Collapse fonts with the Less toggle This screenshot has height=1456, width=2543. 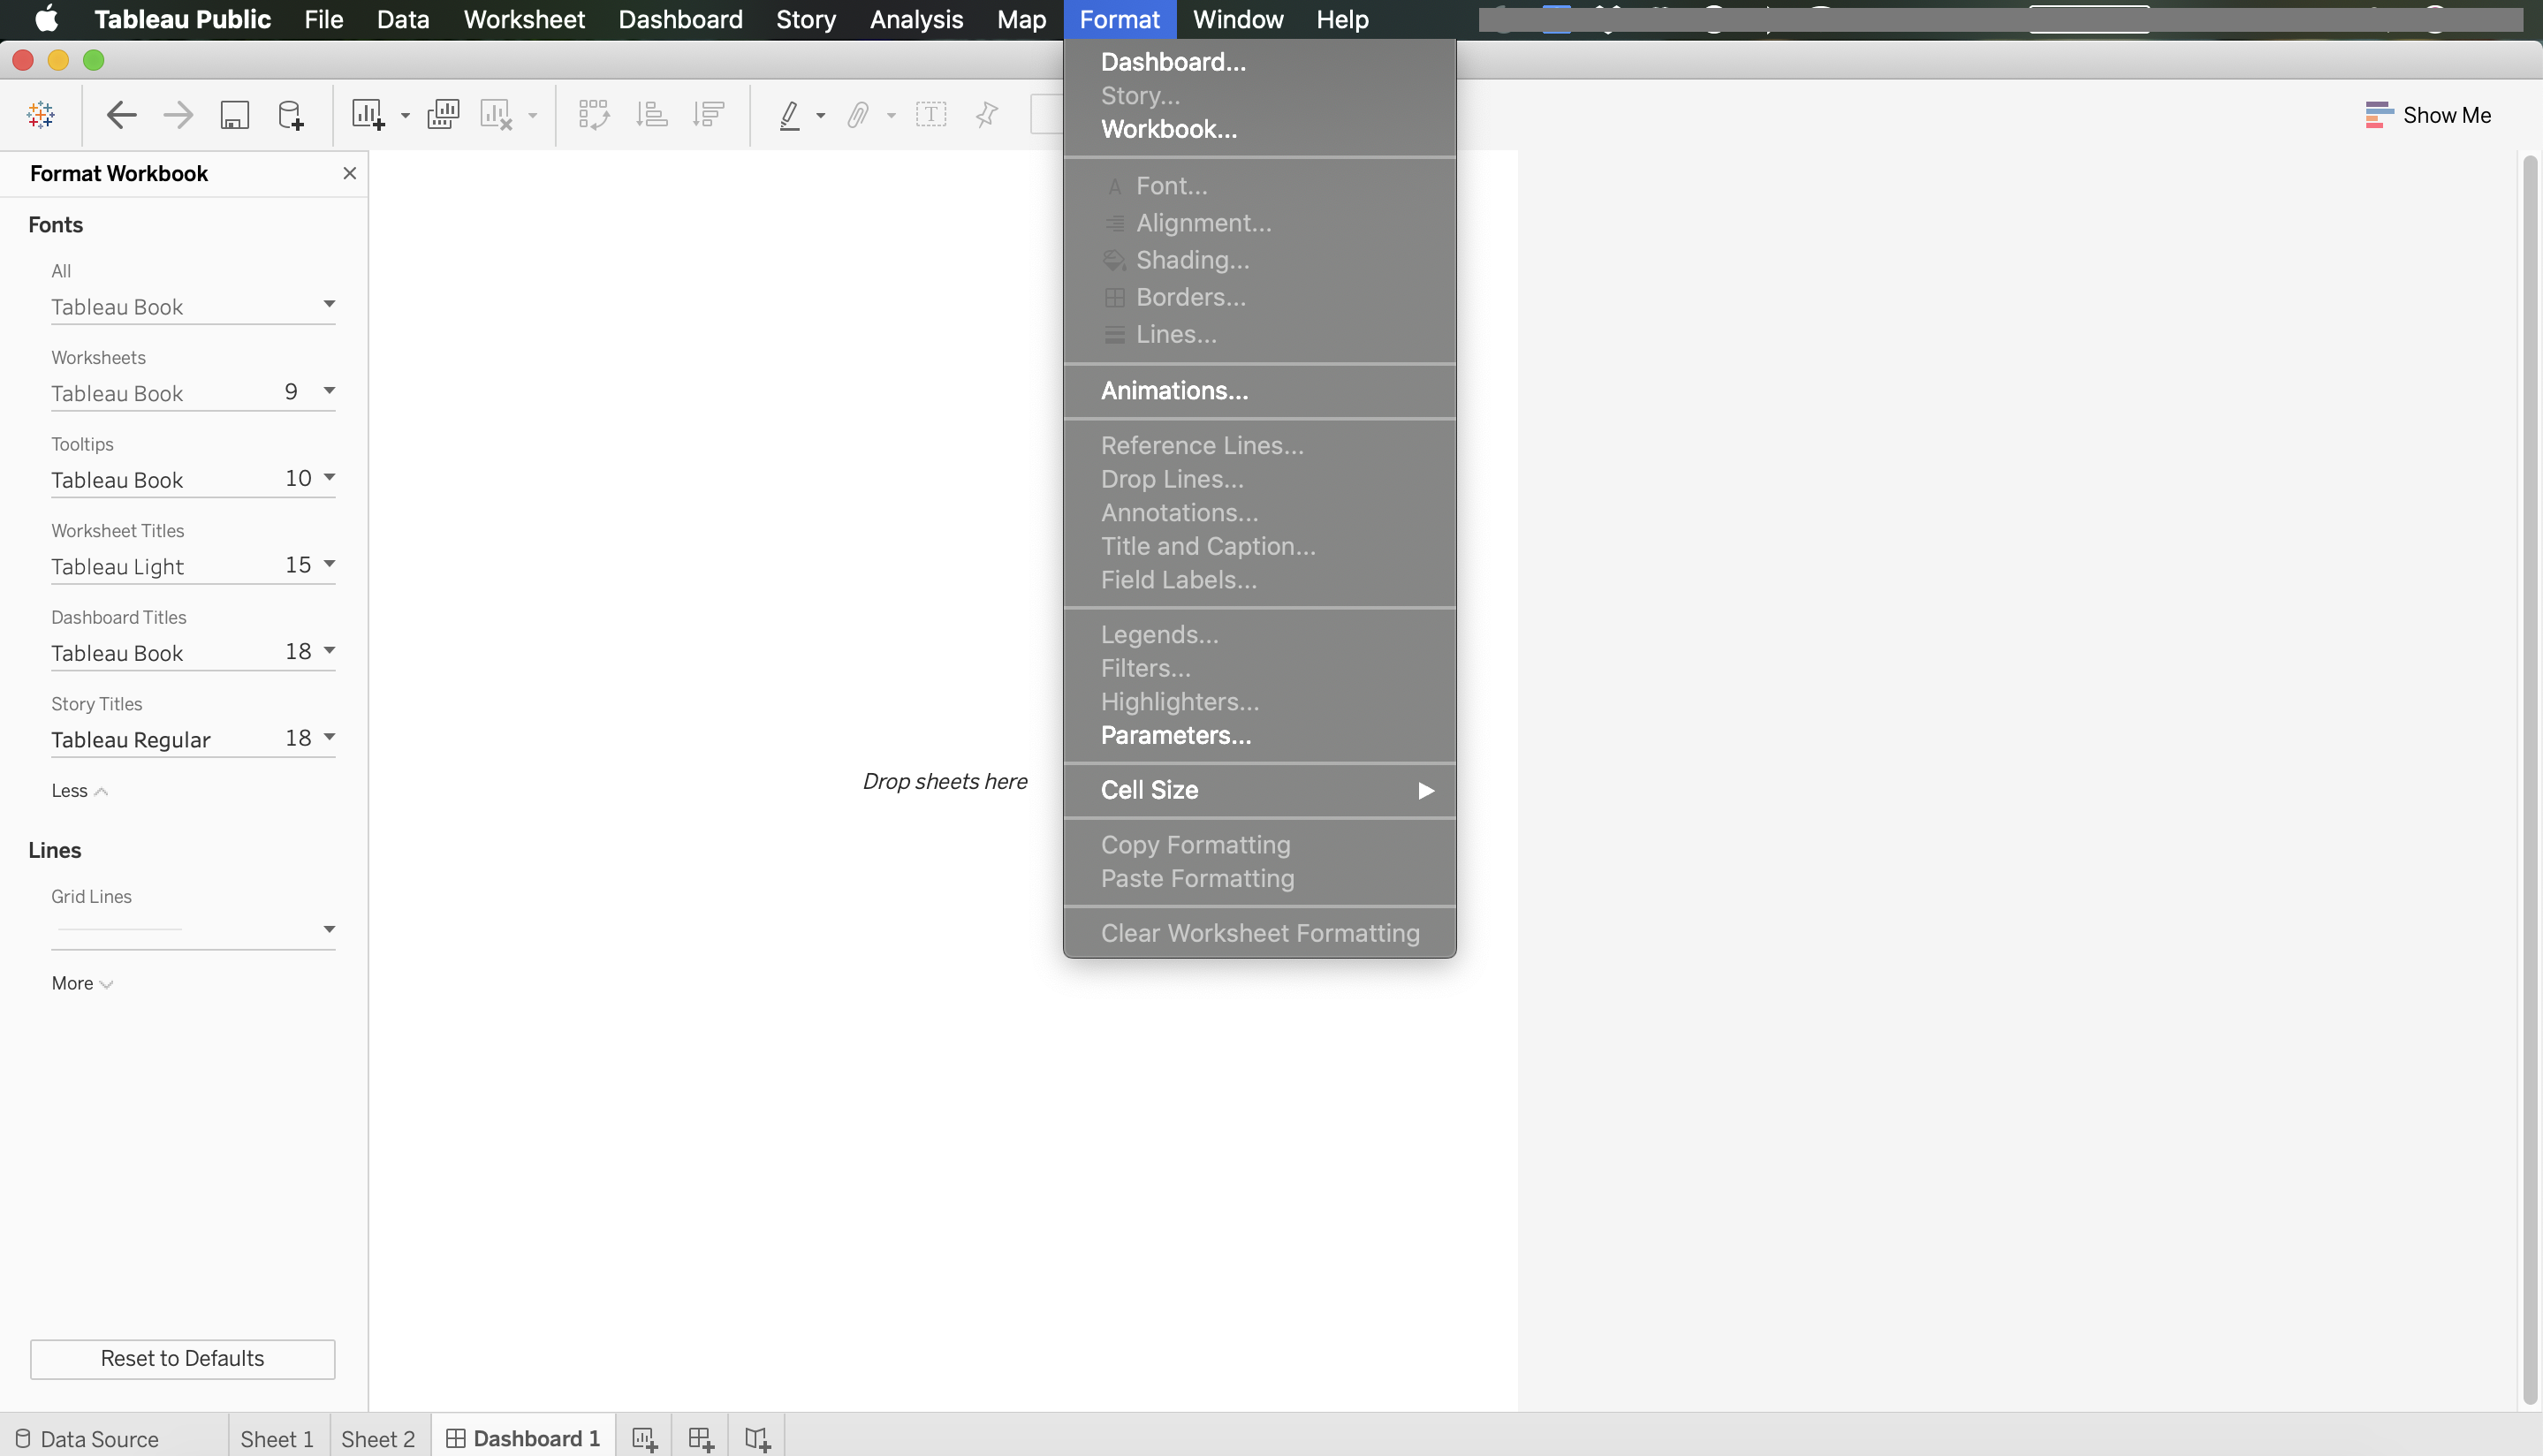(79, 791)
